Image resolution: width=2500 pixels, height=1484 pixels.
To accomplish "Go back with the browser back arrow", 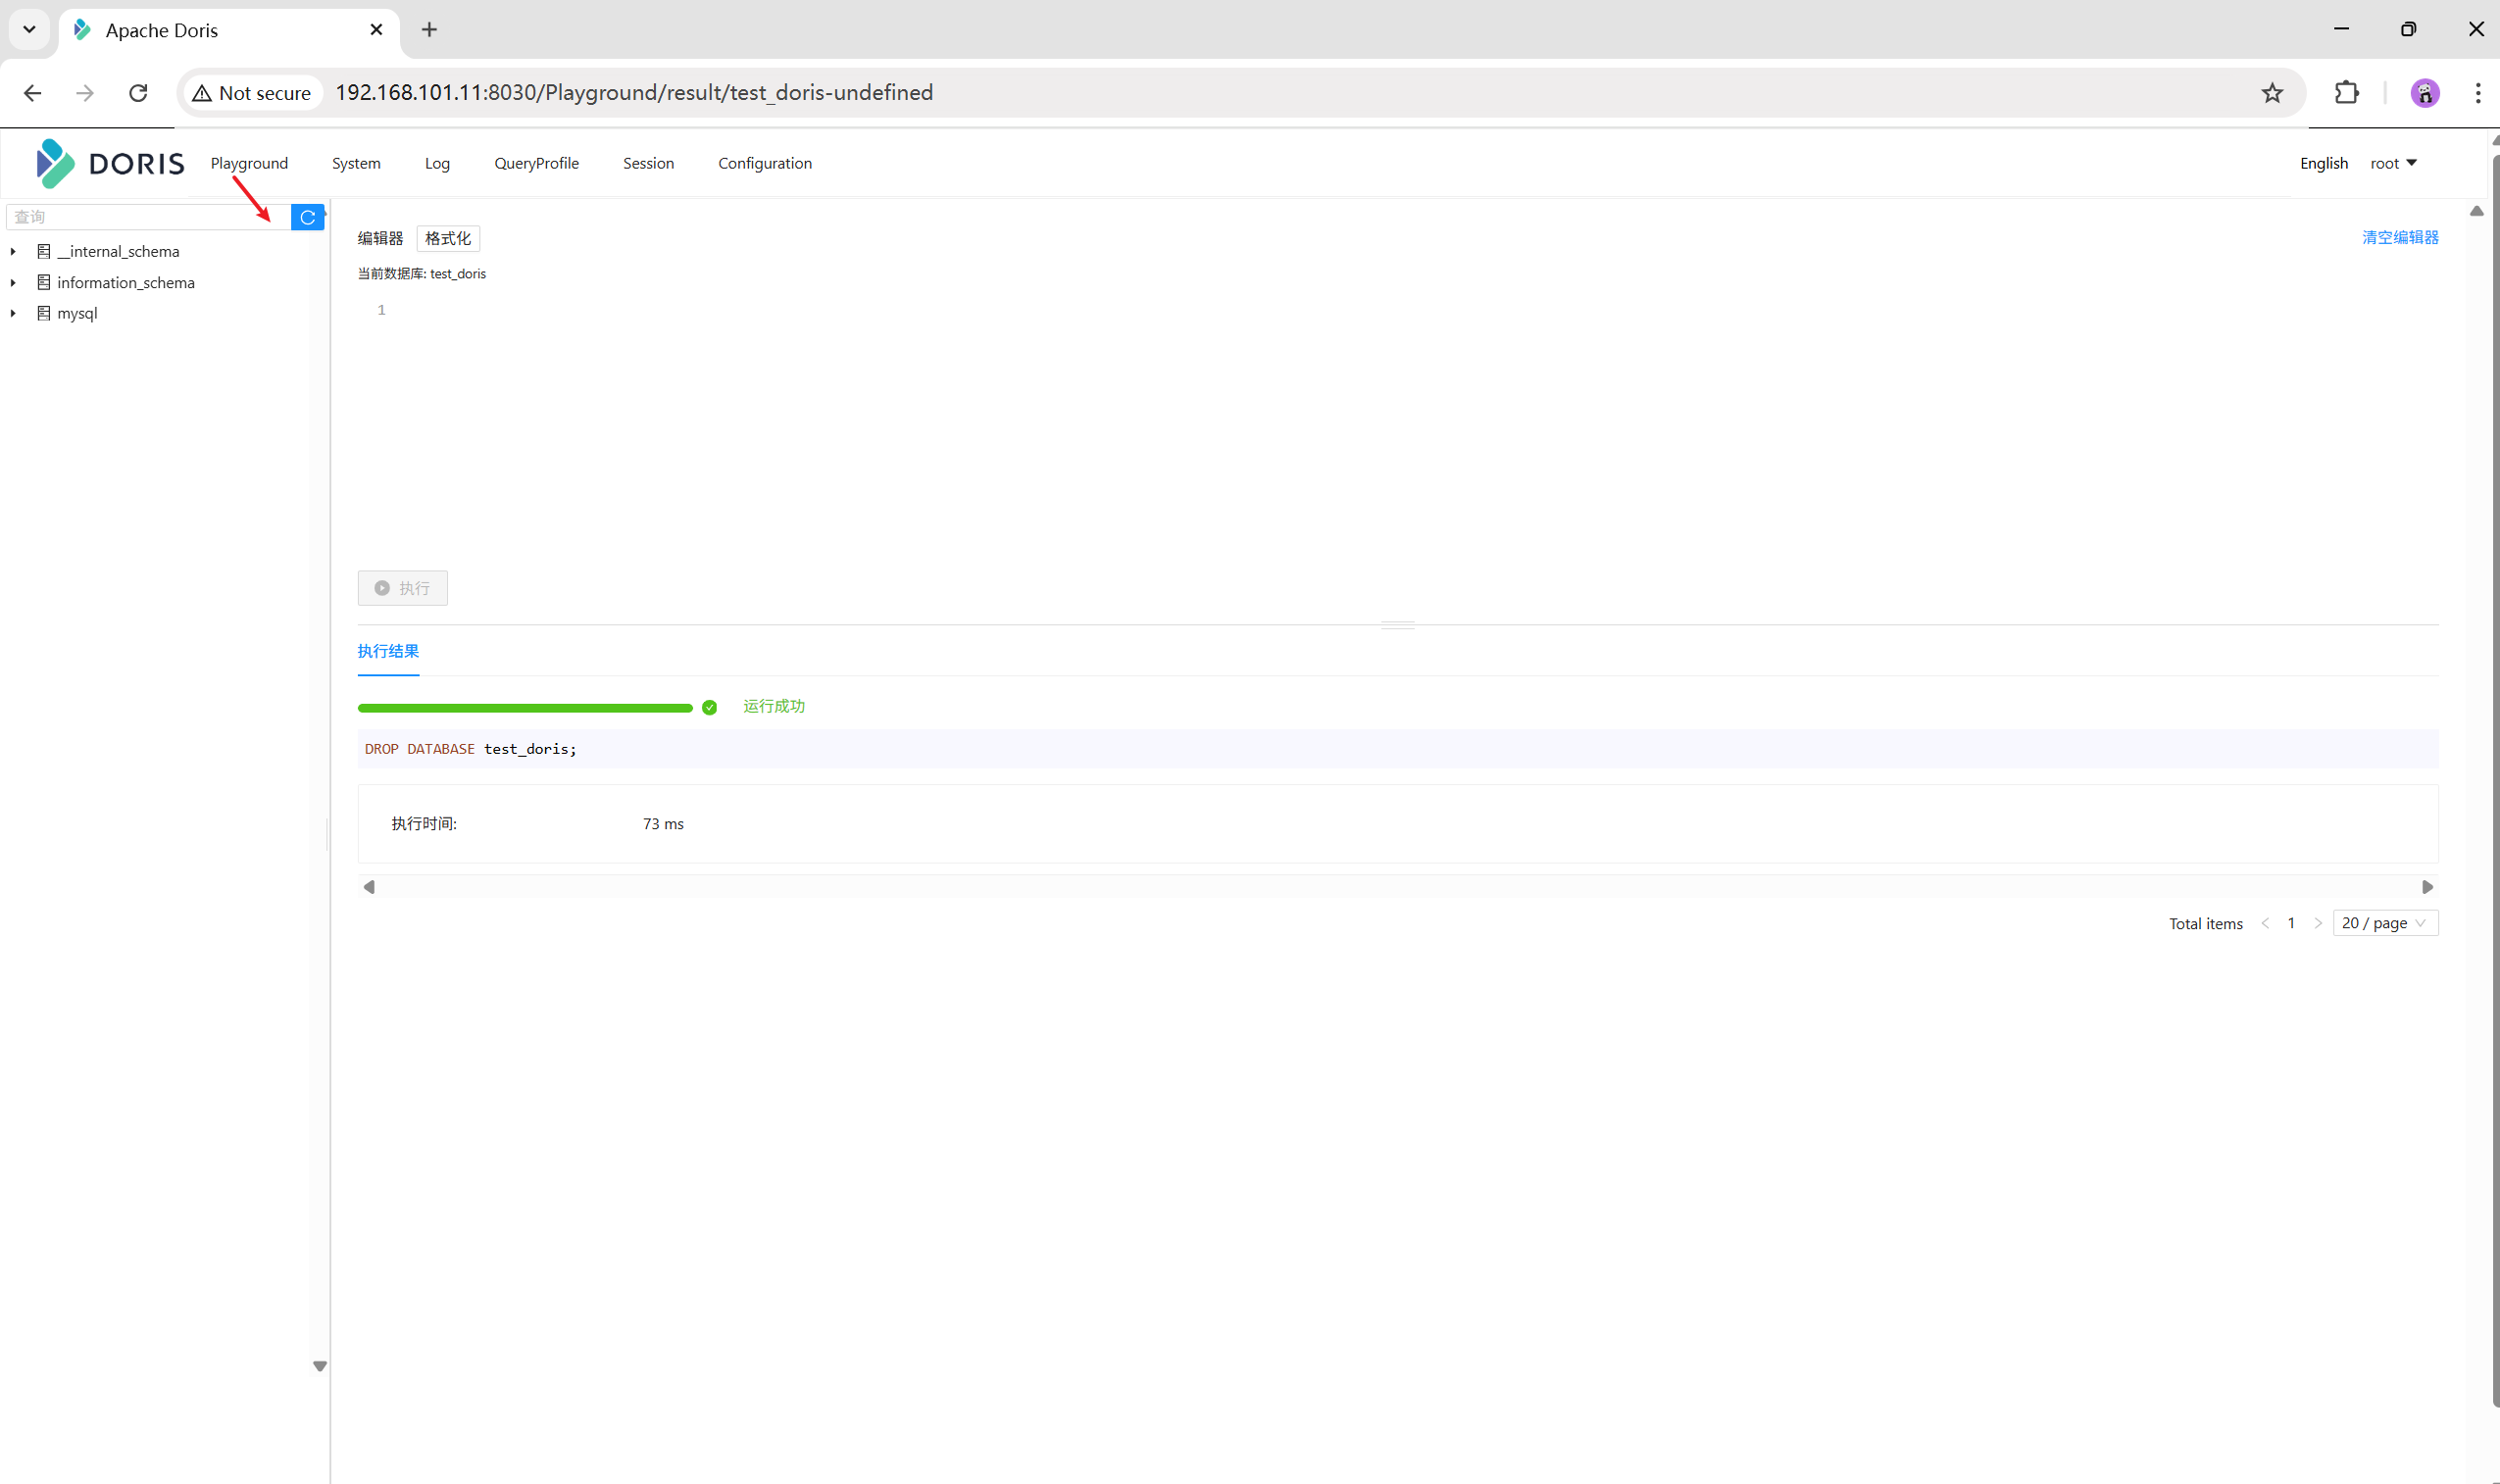I will [x=32, y=93].
